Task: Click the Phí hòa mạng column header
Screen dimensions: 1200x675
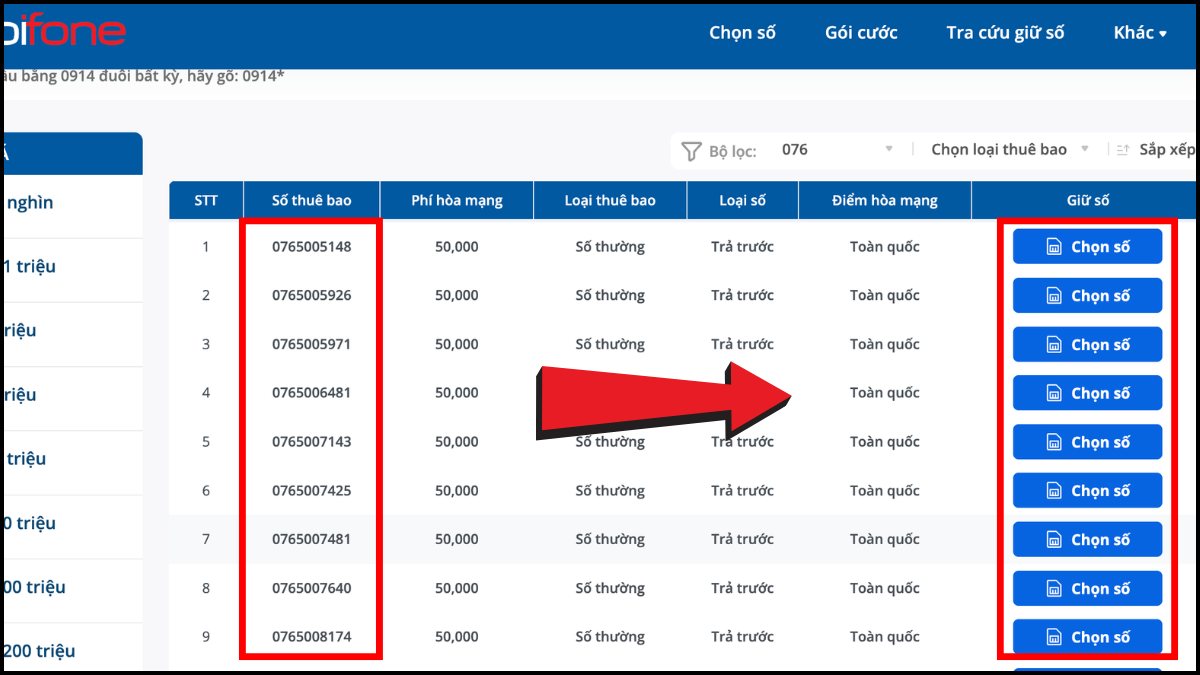Action: [x=457, y=200]
